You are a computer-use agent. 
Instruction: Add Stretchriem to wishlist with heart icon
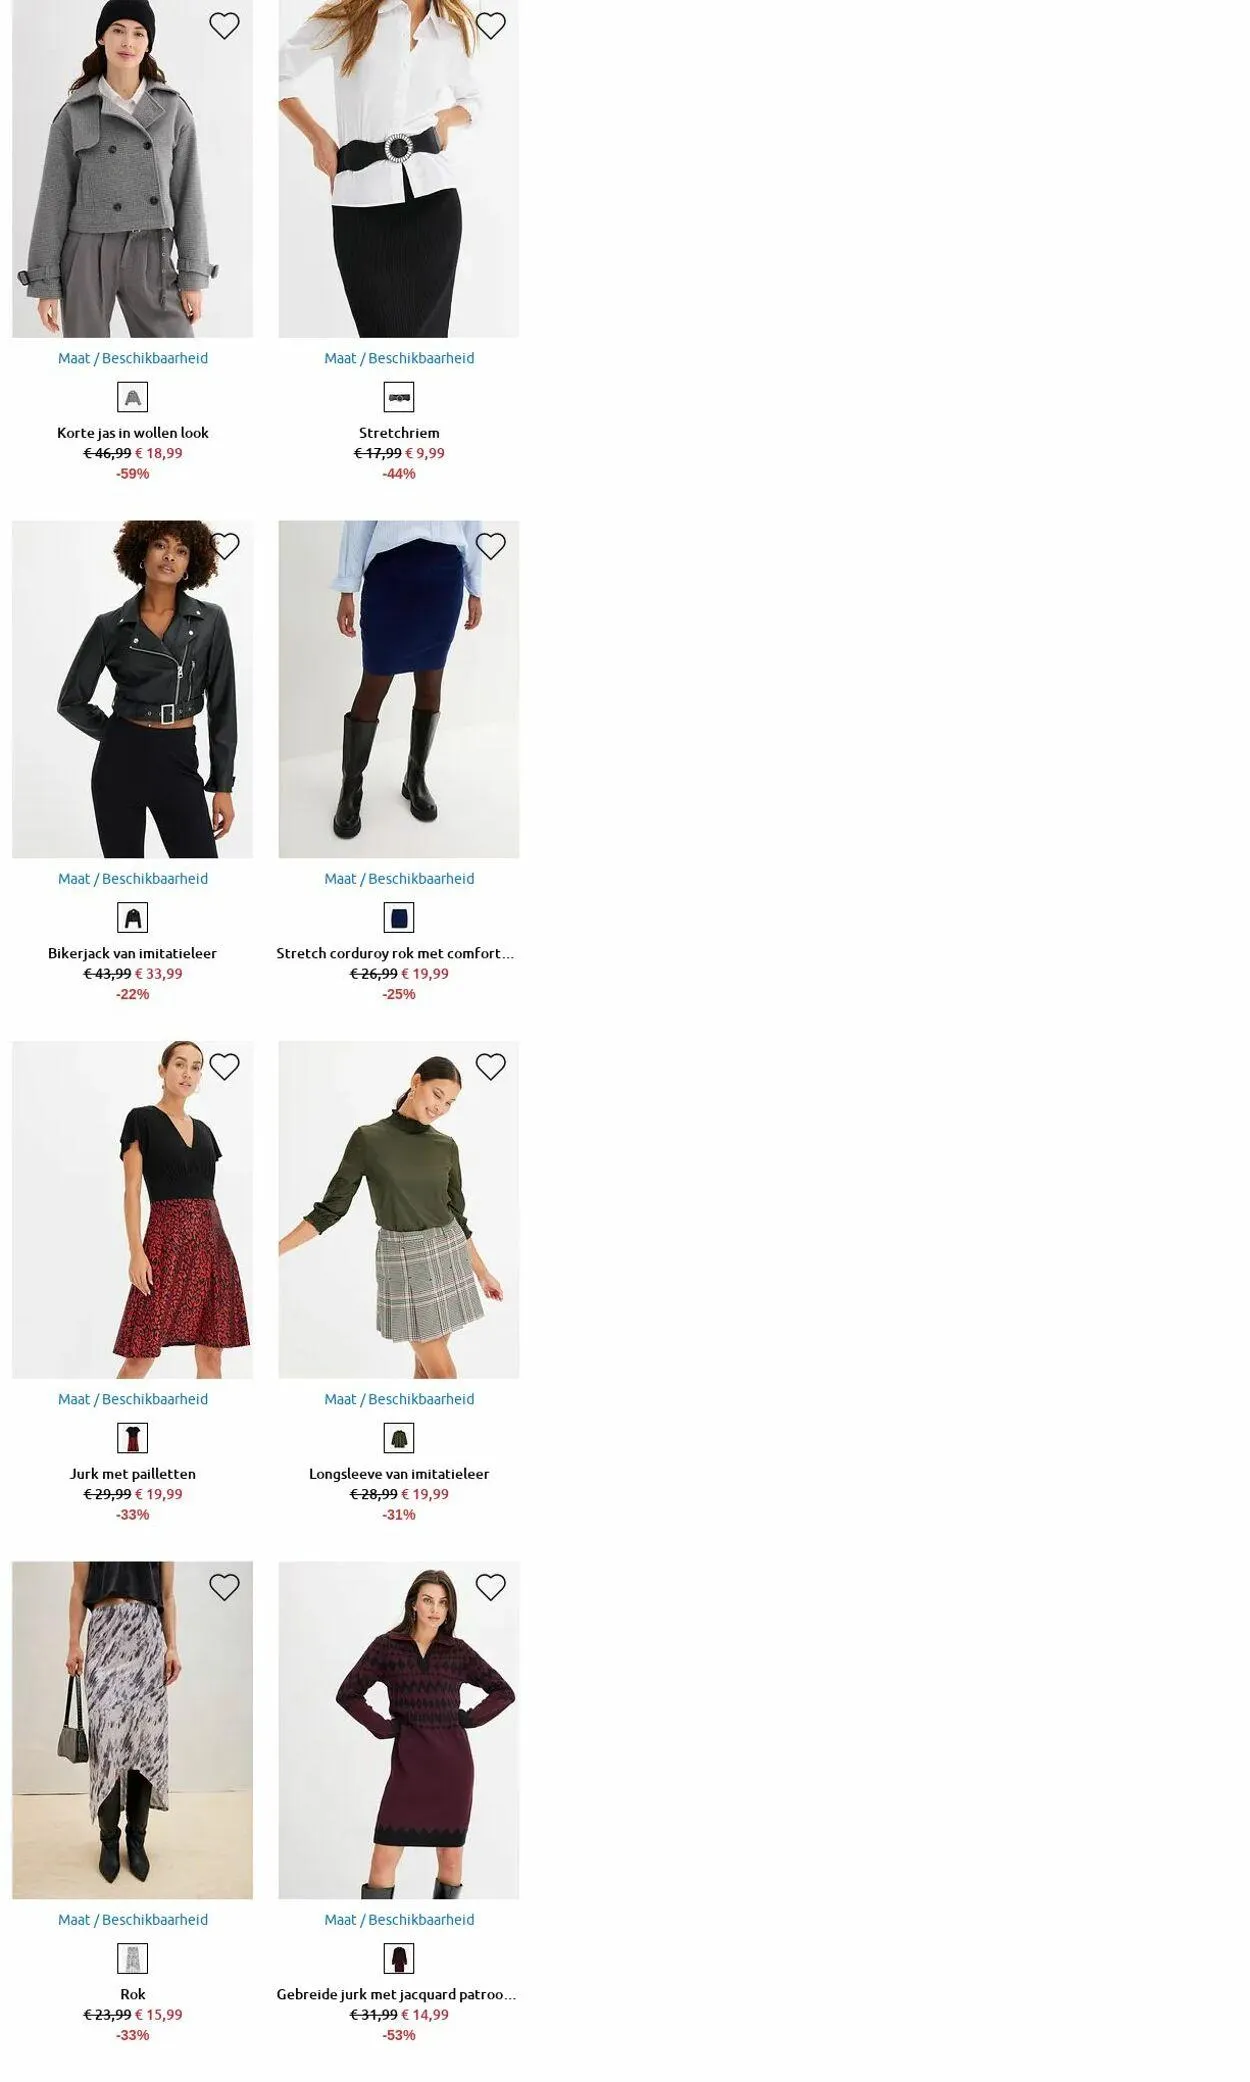(x=490, y=26)
